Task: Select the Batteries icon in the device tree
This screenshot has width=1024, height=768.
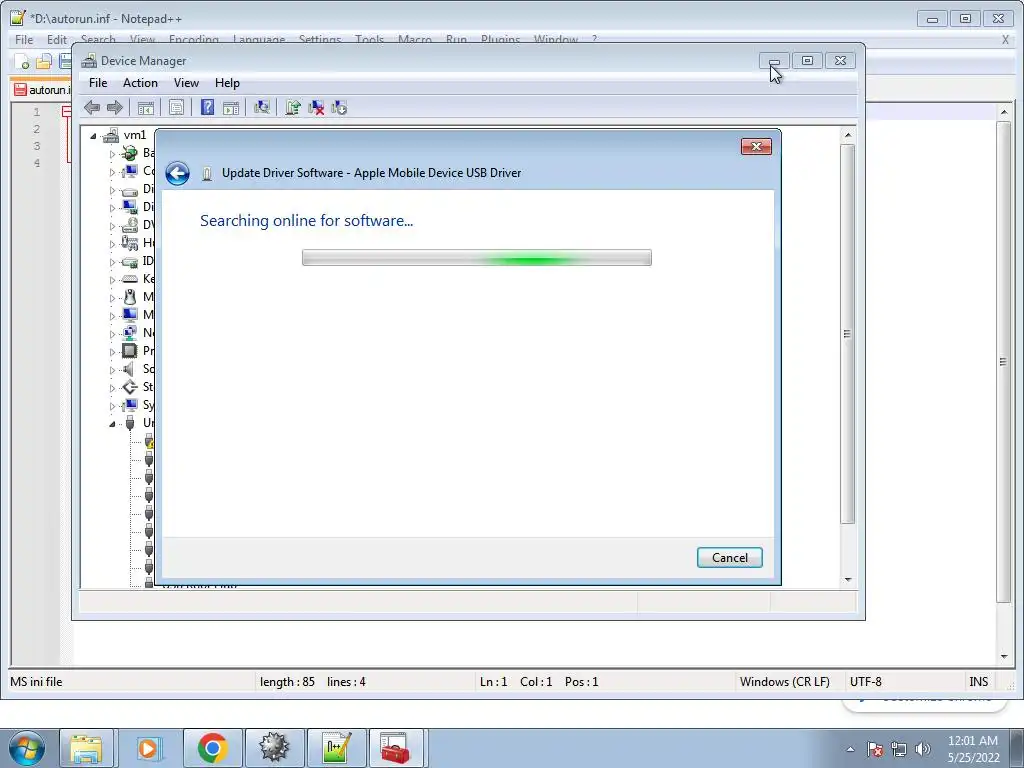Action: pyautogui.click(x=130, y=153)
